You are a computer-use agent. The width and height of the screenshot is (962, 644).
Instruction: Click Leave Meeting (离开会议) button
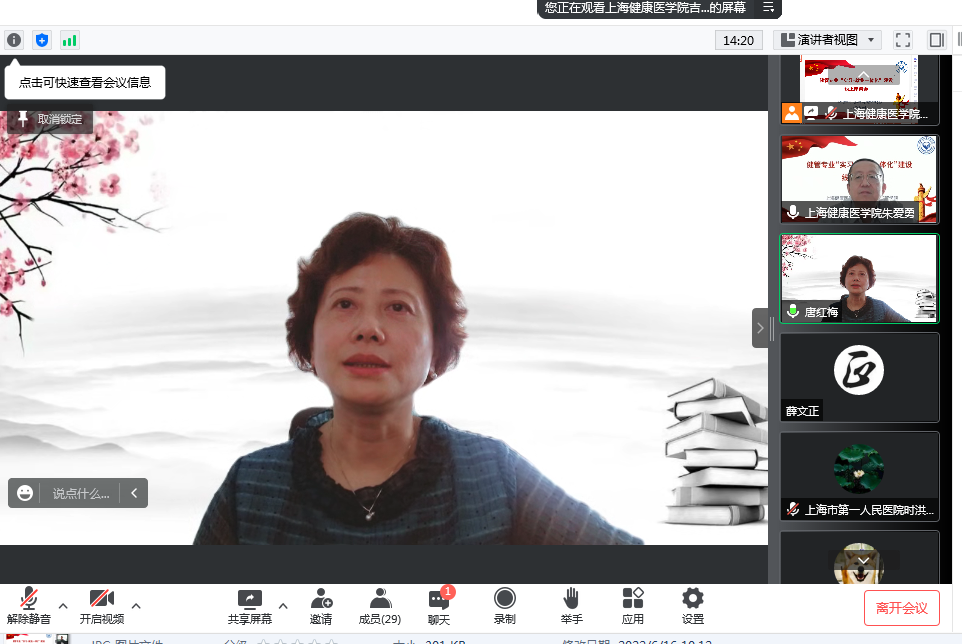(x=901, y=608)
